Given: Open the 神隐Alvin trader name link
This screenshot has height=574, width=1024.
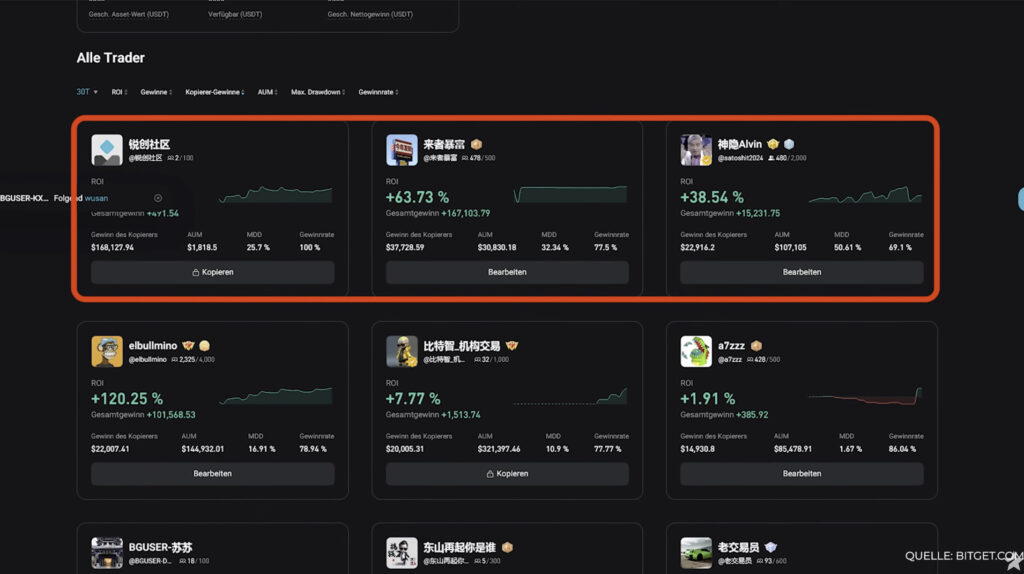Looking at the screenshot, I should [739, 144].
